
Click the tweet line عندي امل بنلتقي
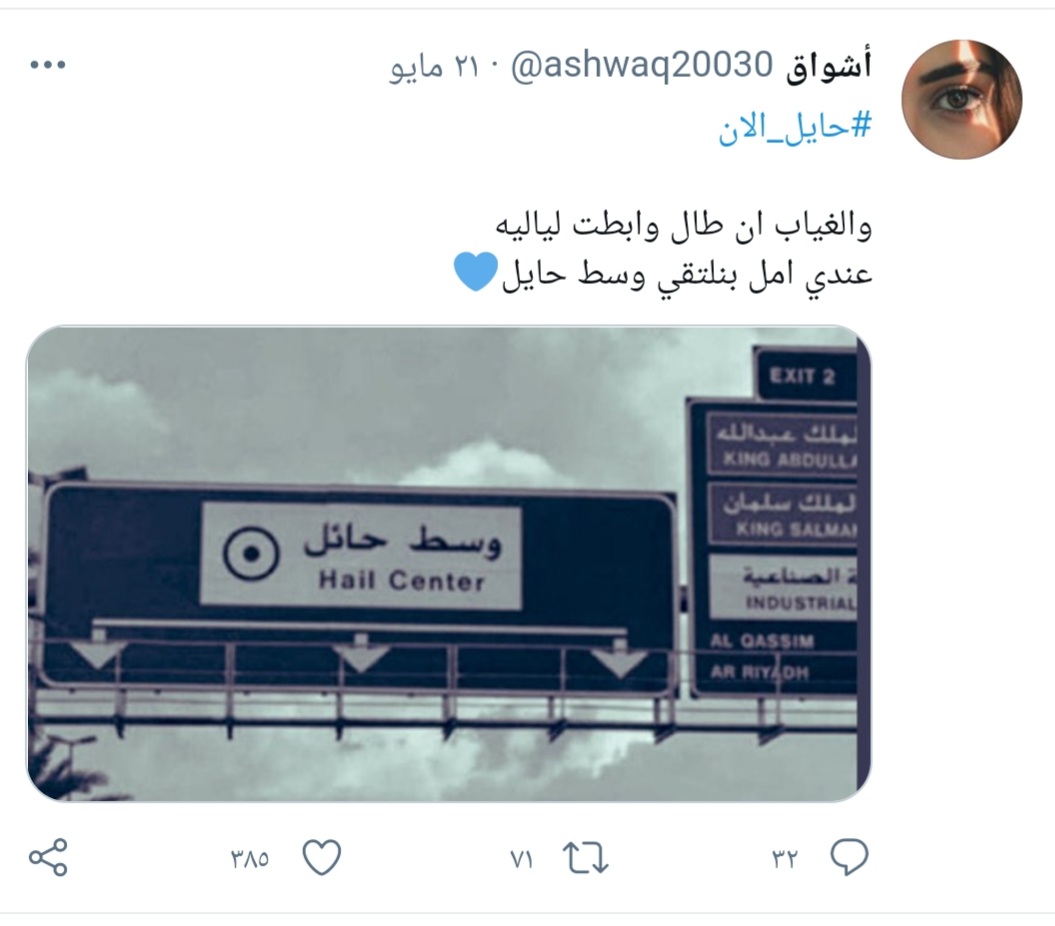coord(687,273)
